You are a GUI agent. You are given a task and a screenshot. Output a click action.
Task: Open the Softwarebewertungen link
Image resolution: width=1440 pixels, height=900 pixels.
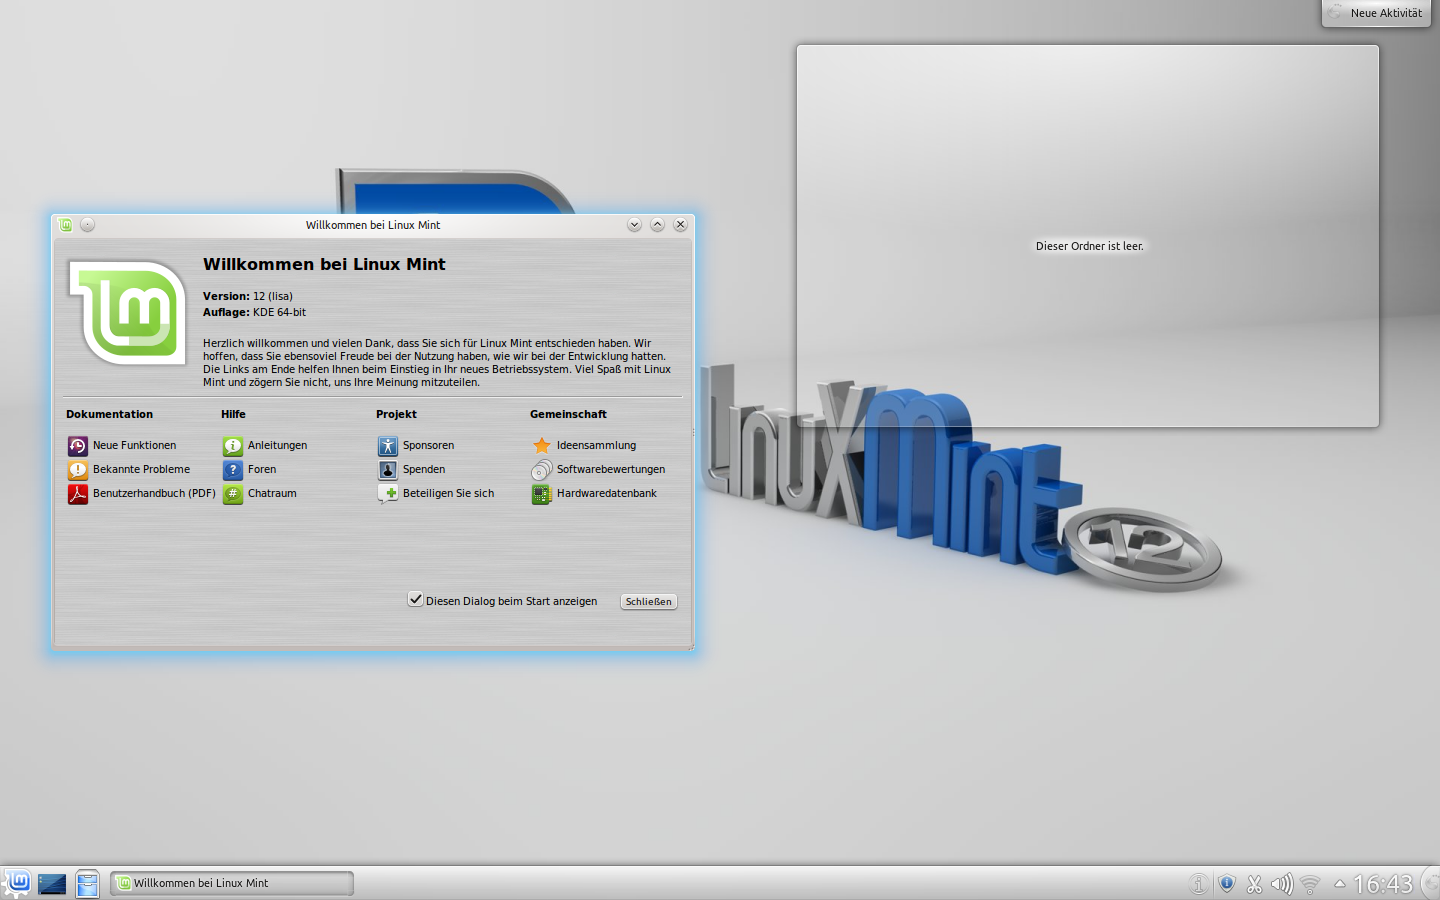coord(611,470)
